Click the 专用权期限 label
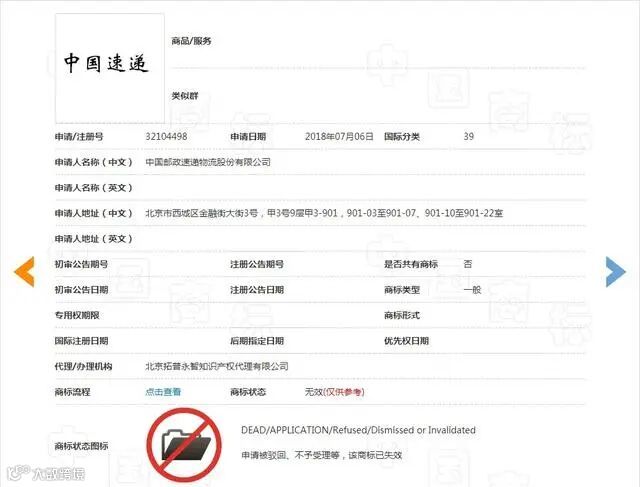Image resolution: width=640 pixels, height=487 pixels. tap(77, 315)
